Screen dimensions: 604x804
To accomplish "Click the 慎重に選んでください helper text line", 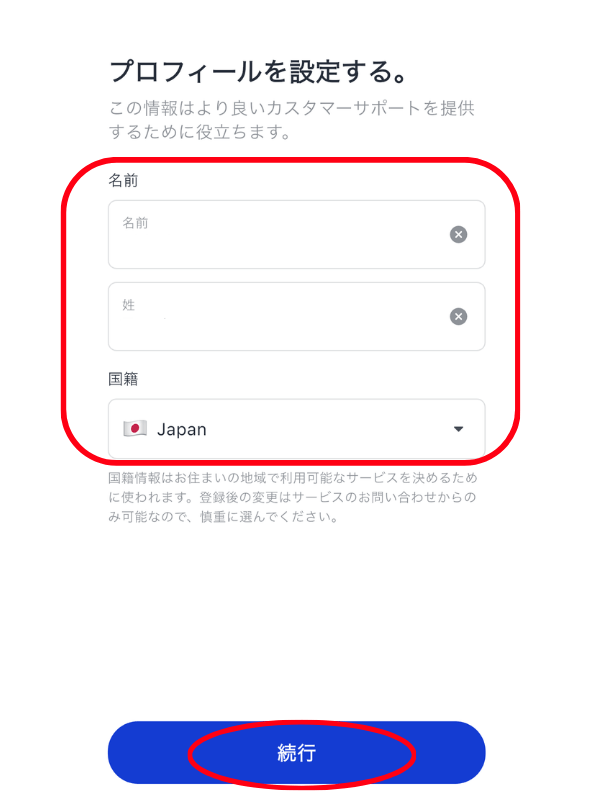I will [223, 517].
